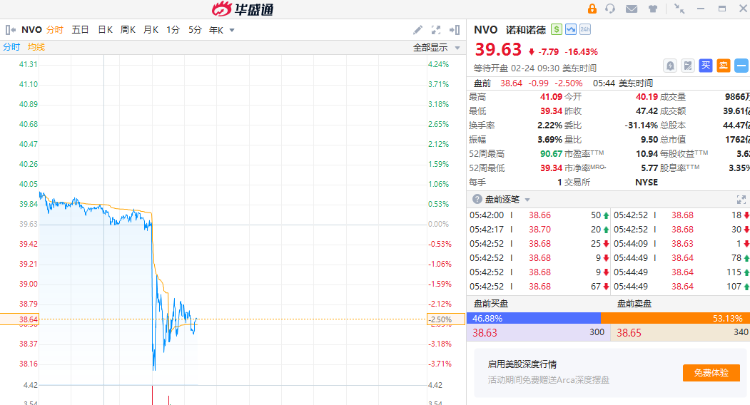Open the mail messages icon

pyautogui.click(x=631, y=9)
